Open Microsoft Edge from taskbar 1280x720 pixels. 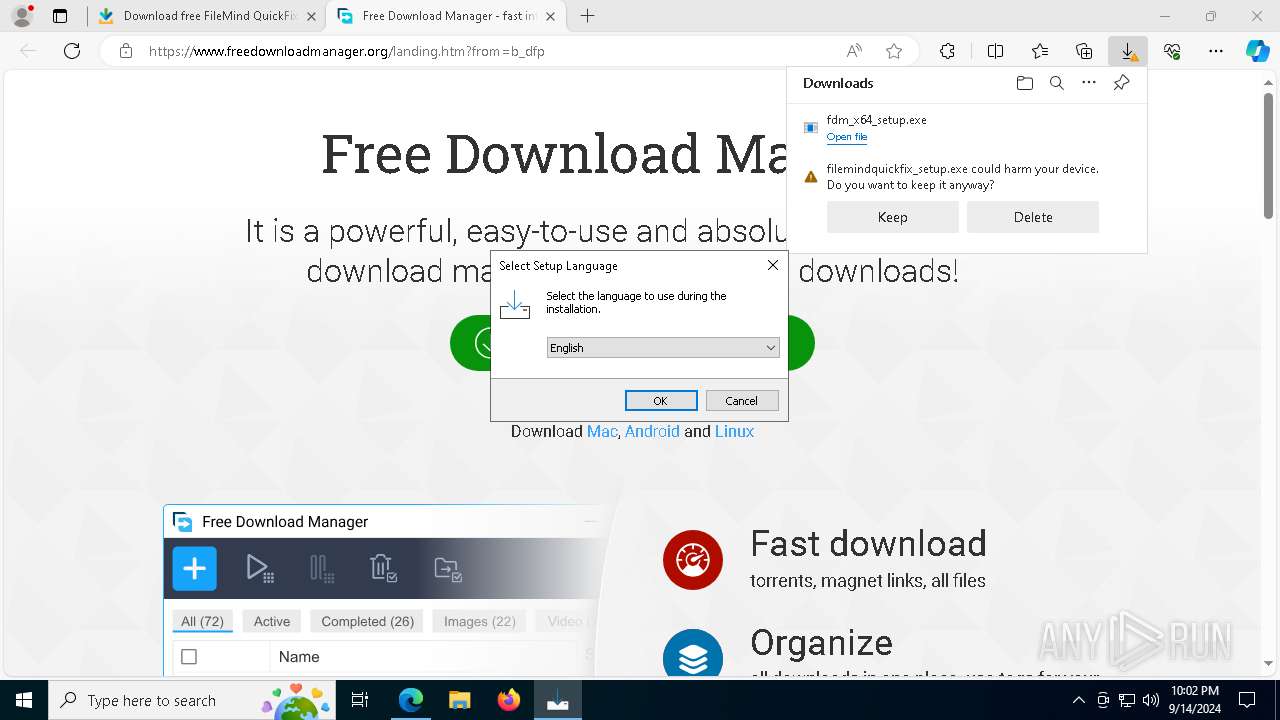tap(411, 700)
